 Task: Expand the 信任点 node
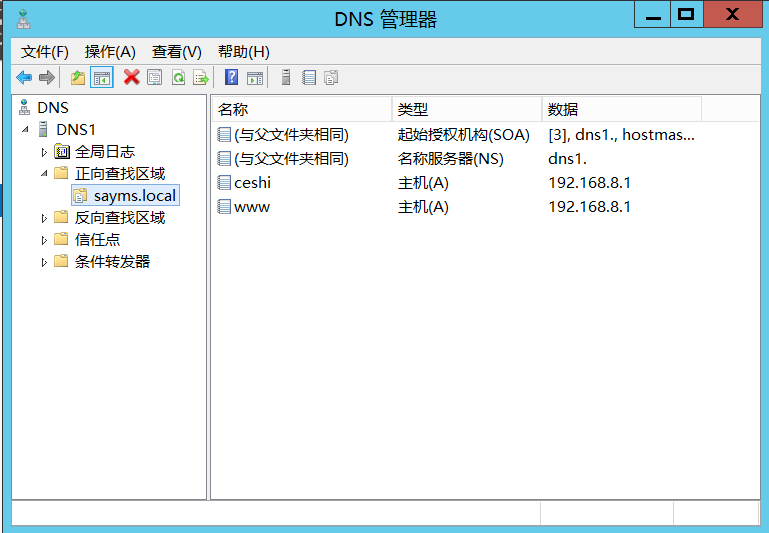[x=44, y=240]
